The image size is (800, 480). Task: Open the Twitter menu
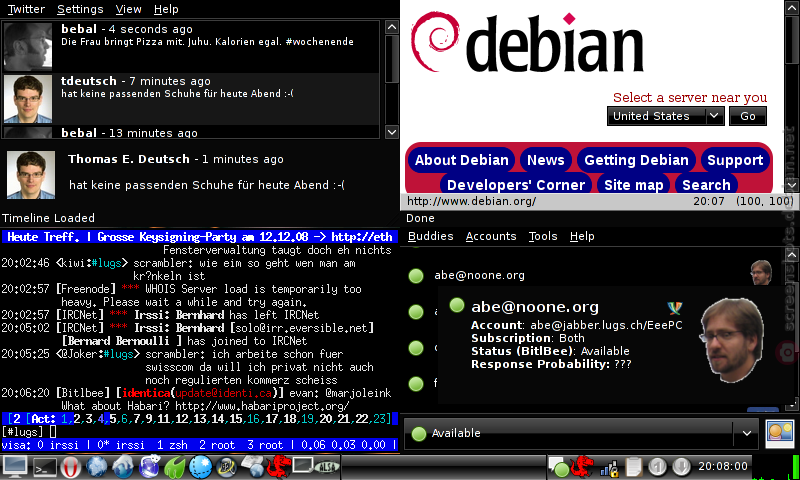(x=26, y=9)
